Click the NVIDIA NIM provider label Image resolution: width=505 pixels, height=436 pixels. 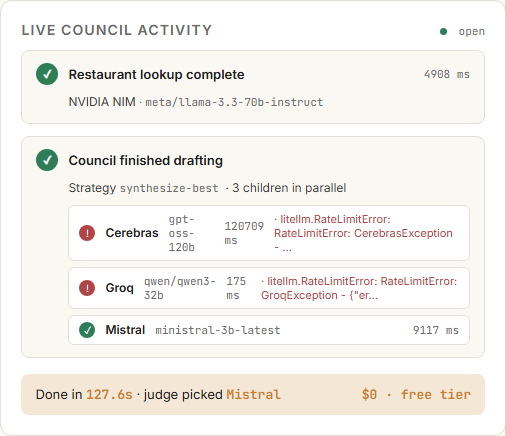(102, 102)
